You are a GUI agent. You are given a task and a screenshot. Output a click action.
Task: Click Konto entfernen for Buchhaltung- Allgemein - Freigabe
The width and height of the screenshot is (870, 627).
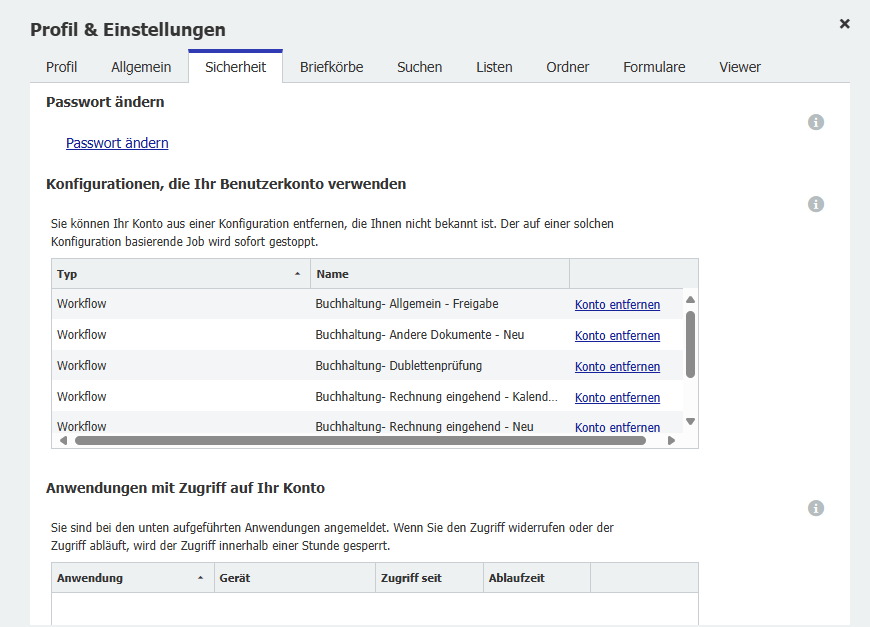[617, 304]
